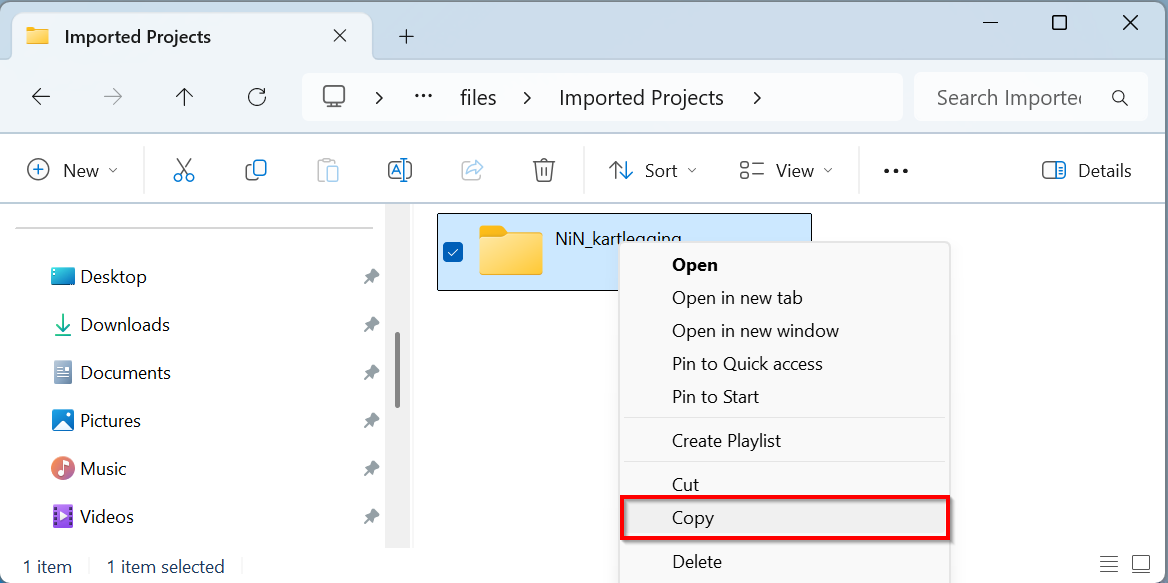Click the Delete trash can icon

click(543, 171)
